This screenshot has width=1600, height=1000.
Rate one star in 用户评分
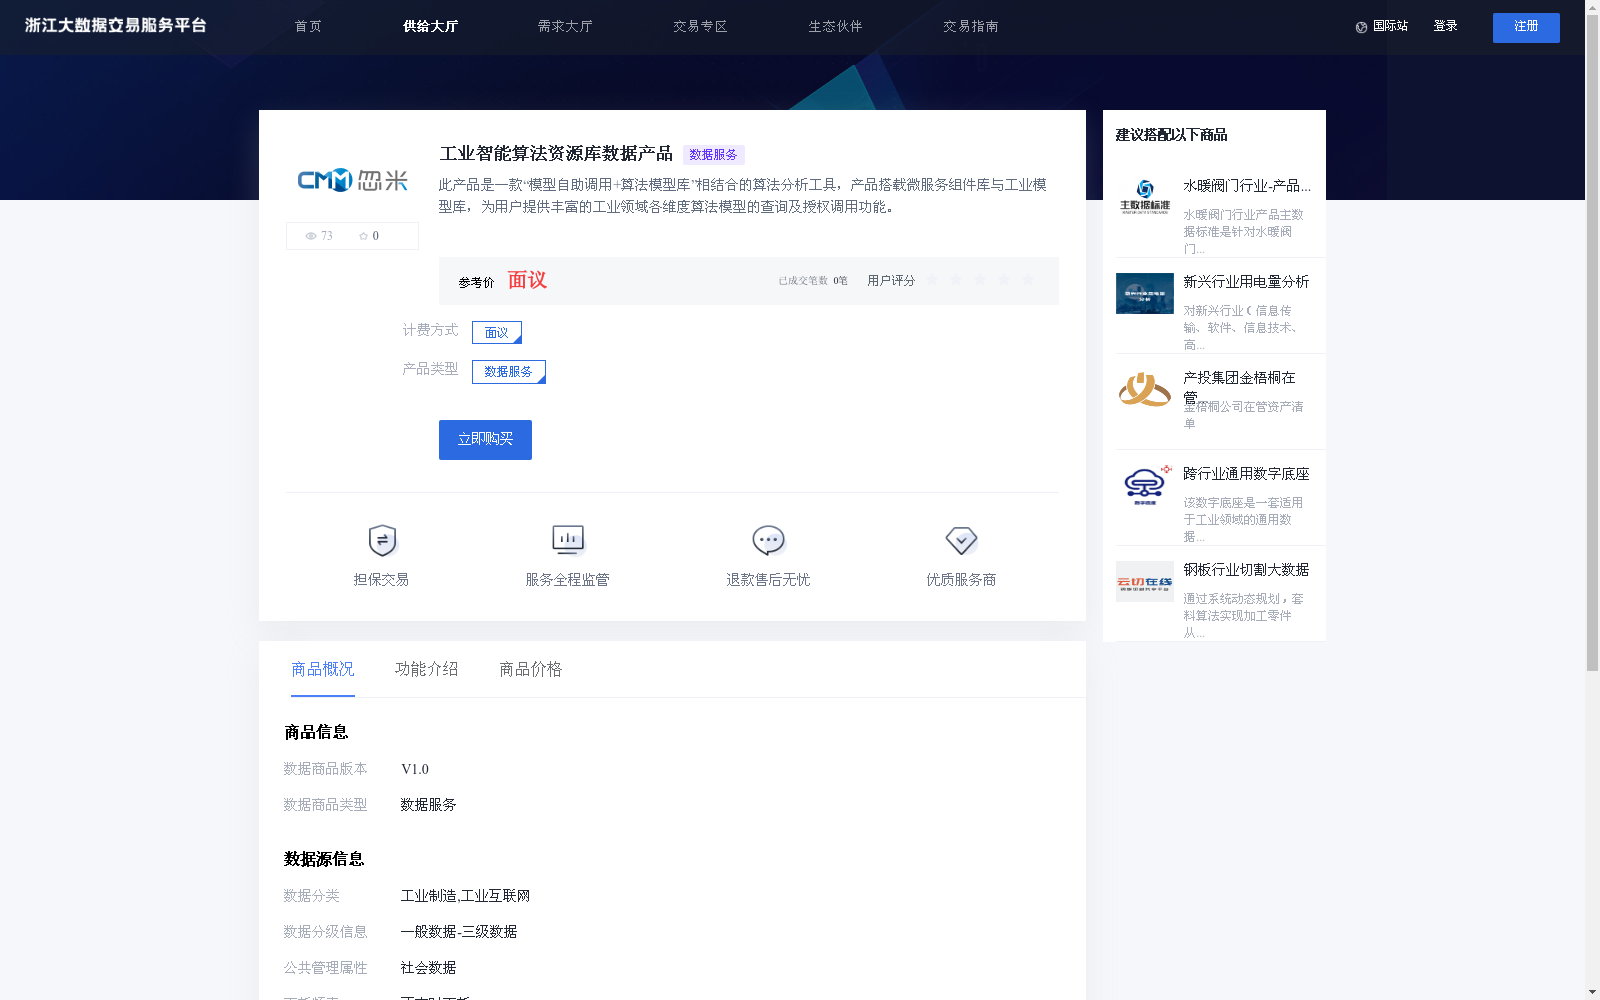932,280
